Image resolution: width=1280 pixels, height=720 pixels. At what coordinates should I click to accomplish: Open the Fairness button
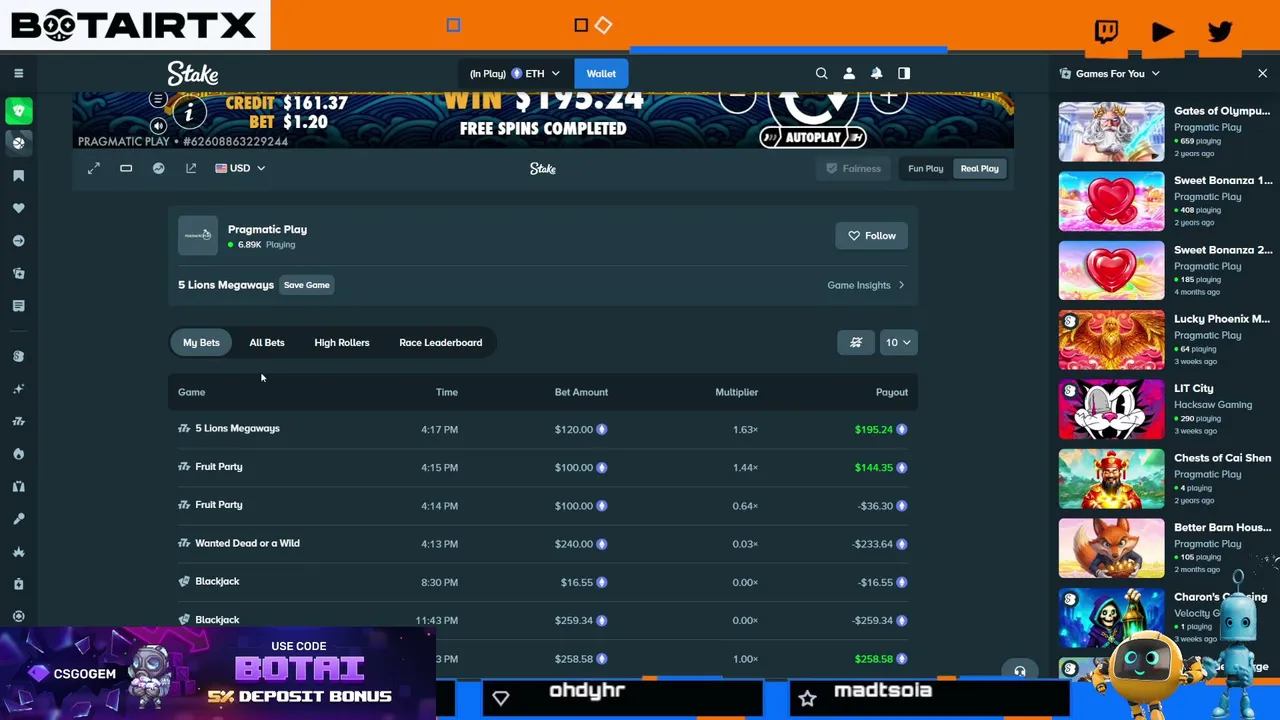(x=853, y=168)
